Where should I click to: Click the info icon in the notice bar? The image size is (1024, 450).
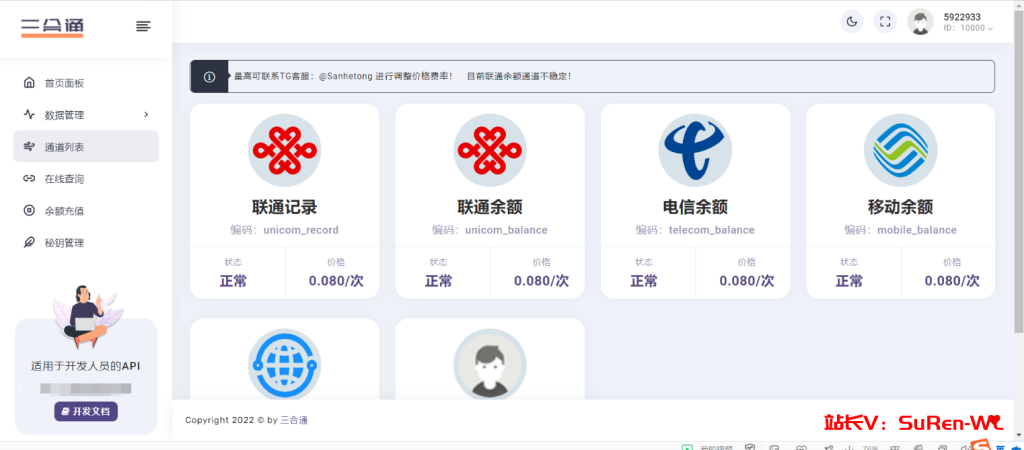pyautogui.click(x=210, y=76)
